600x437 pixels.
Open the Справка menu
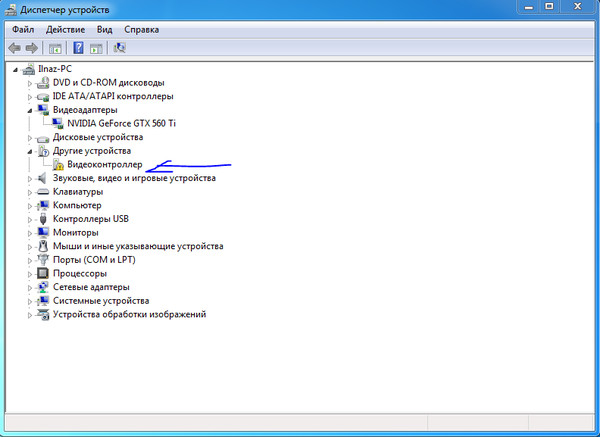point(141,29)
